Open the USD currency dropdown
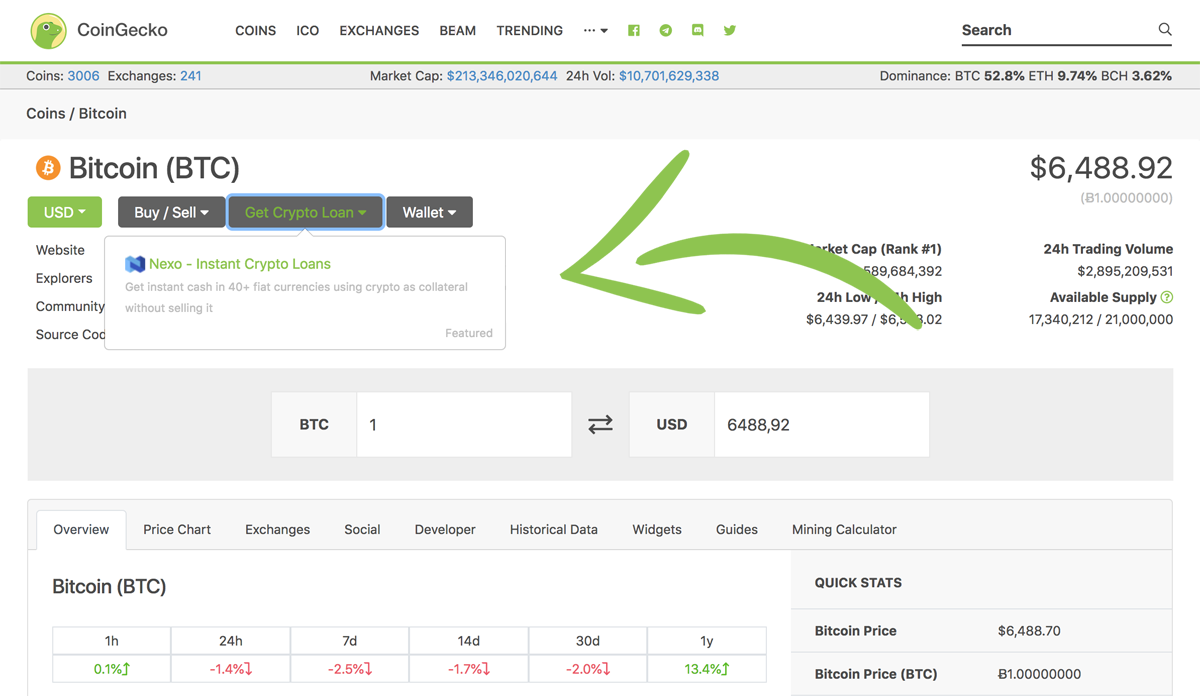The width and height of the screenshot is (1200, 696). (64, 212)
